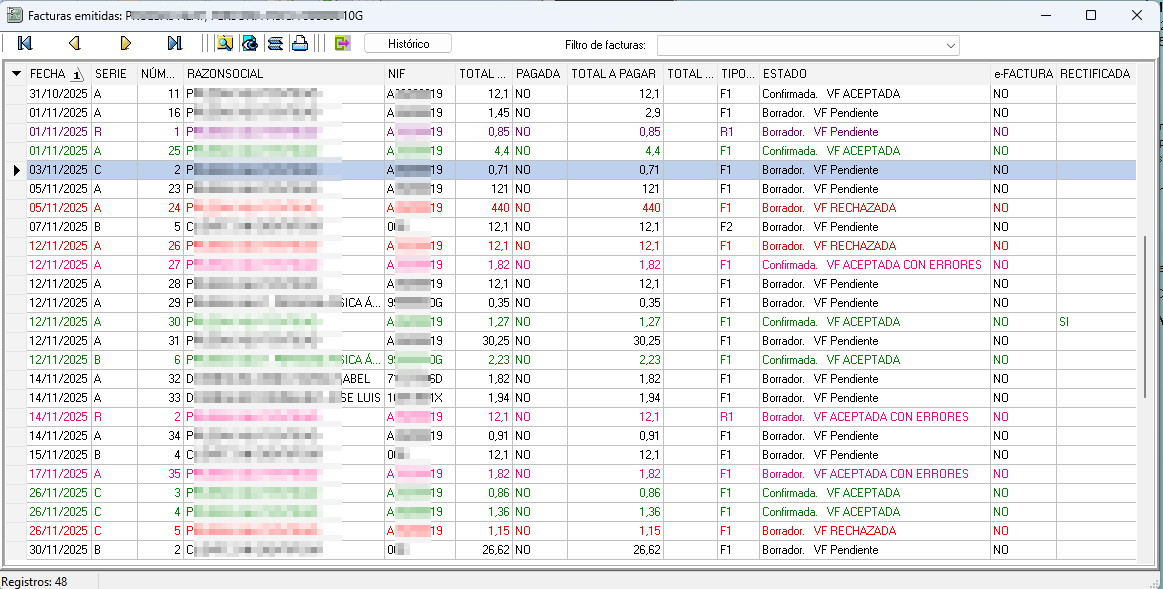Screen dimensions: 1163x589
Task: Open the grid selector dropdown triangle
Action: [x=16, y=74]
